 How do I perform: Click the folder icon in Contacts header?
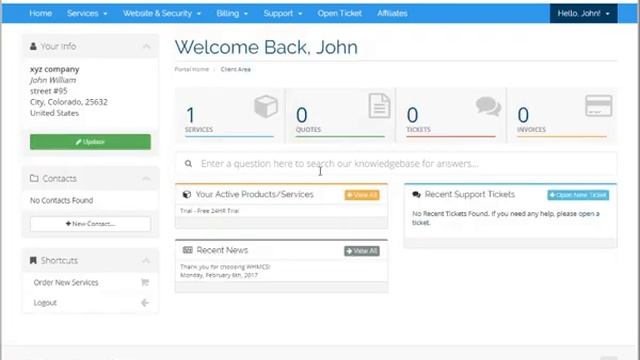pos(34,178)
